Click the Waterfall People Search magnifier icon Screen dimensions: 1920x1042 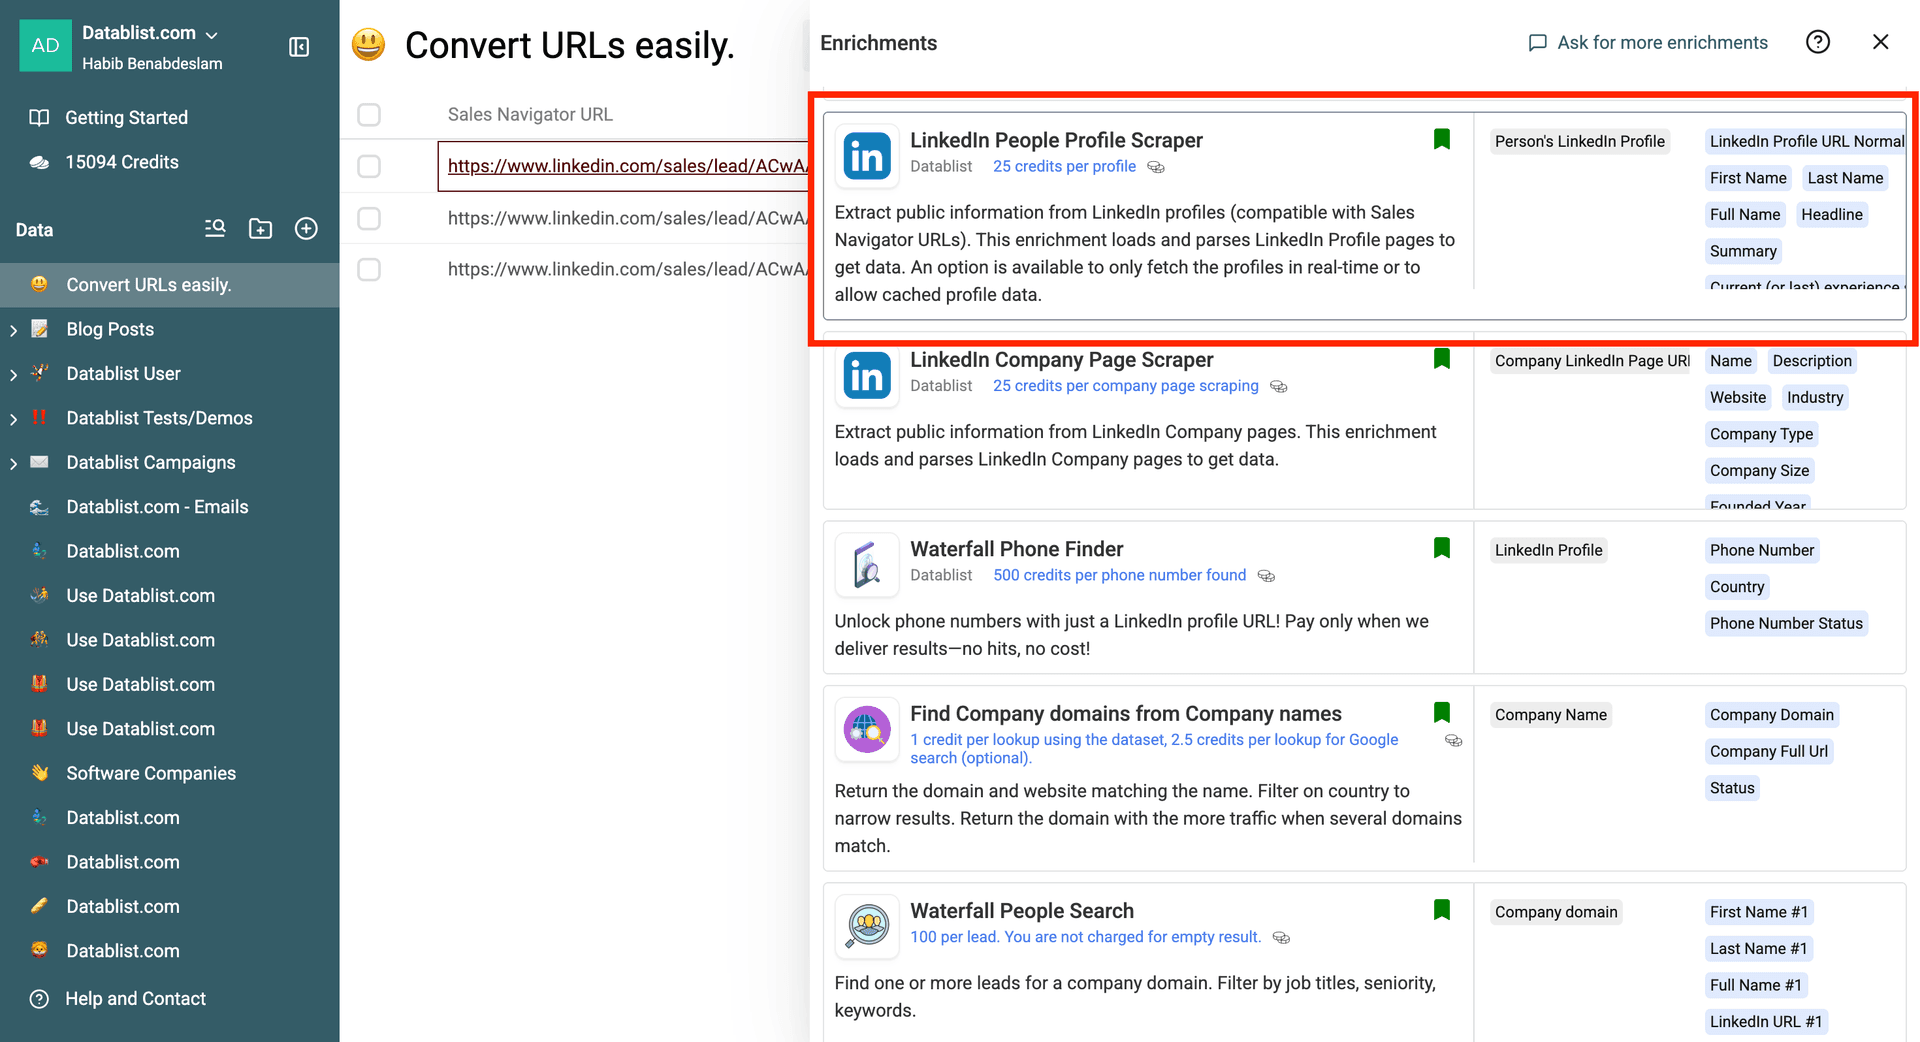point(866,927)
